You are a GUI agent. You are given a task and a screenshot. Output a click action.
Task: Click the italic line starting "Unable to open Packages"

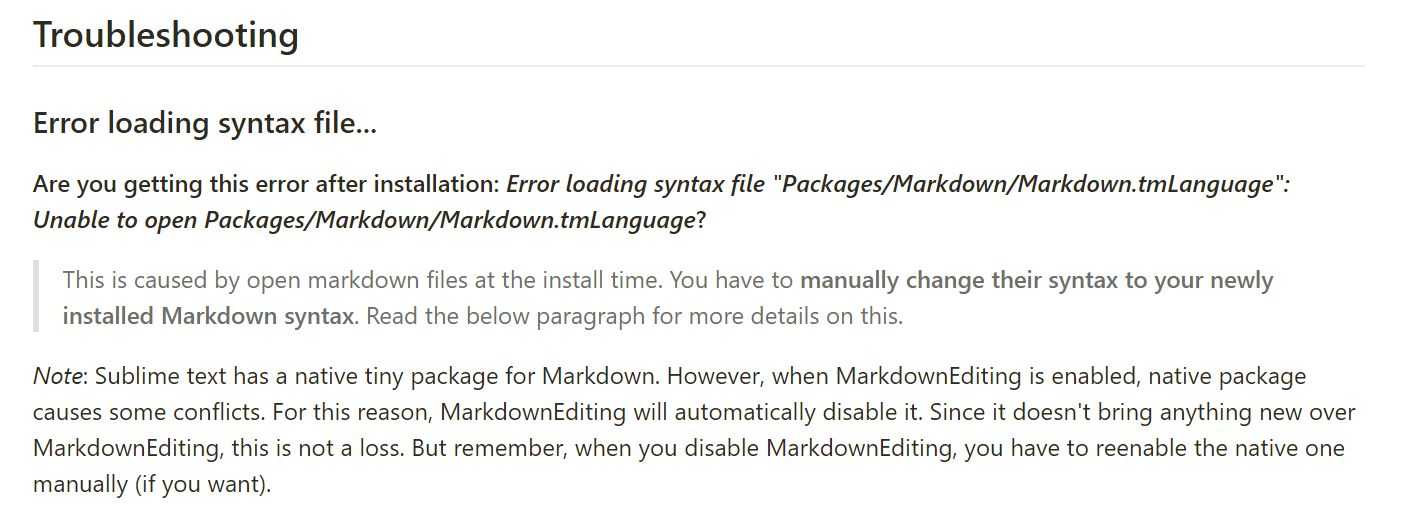tap(364, 220)
